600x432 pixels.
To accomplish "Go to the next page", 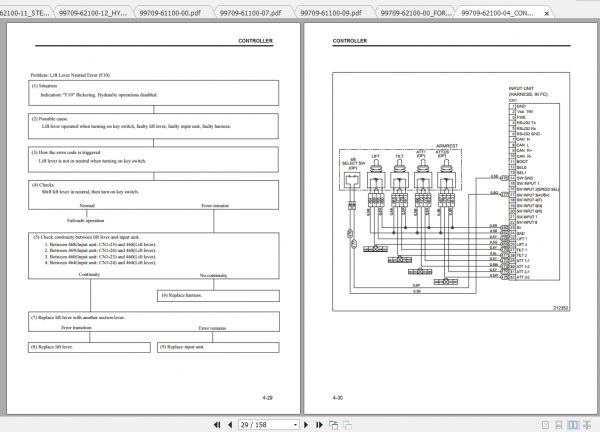I will [306, 425].
